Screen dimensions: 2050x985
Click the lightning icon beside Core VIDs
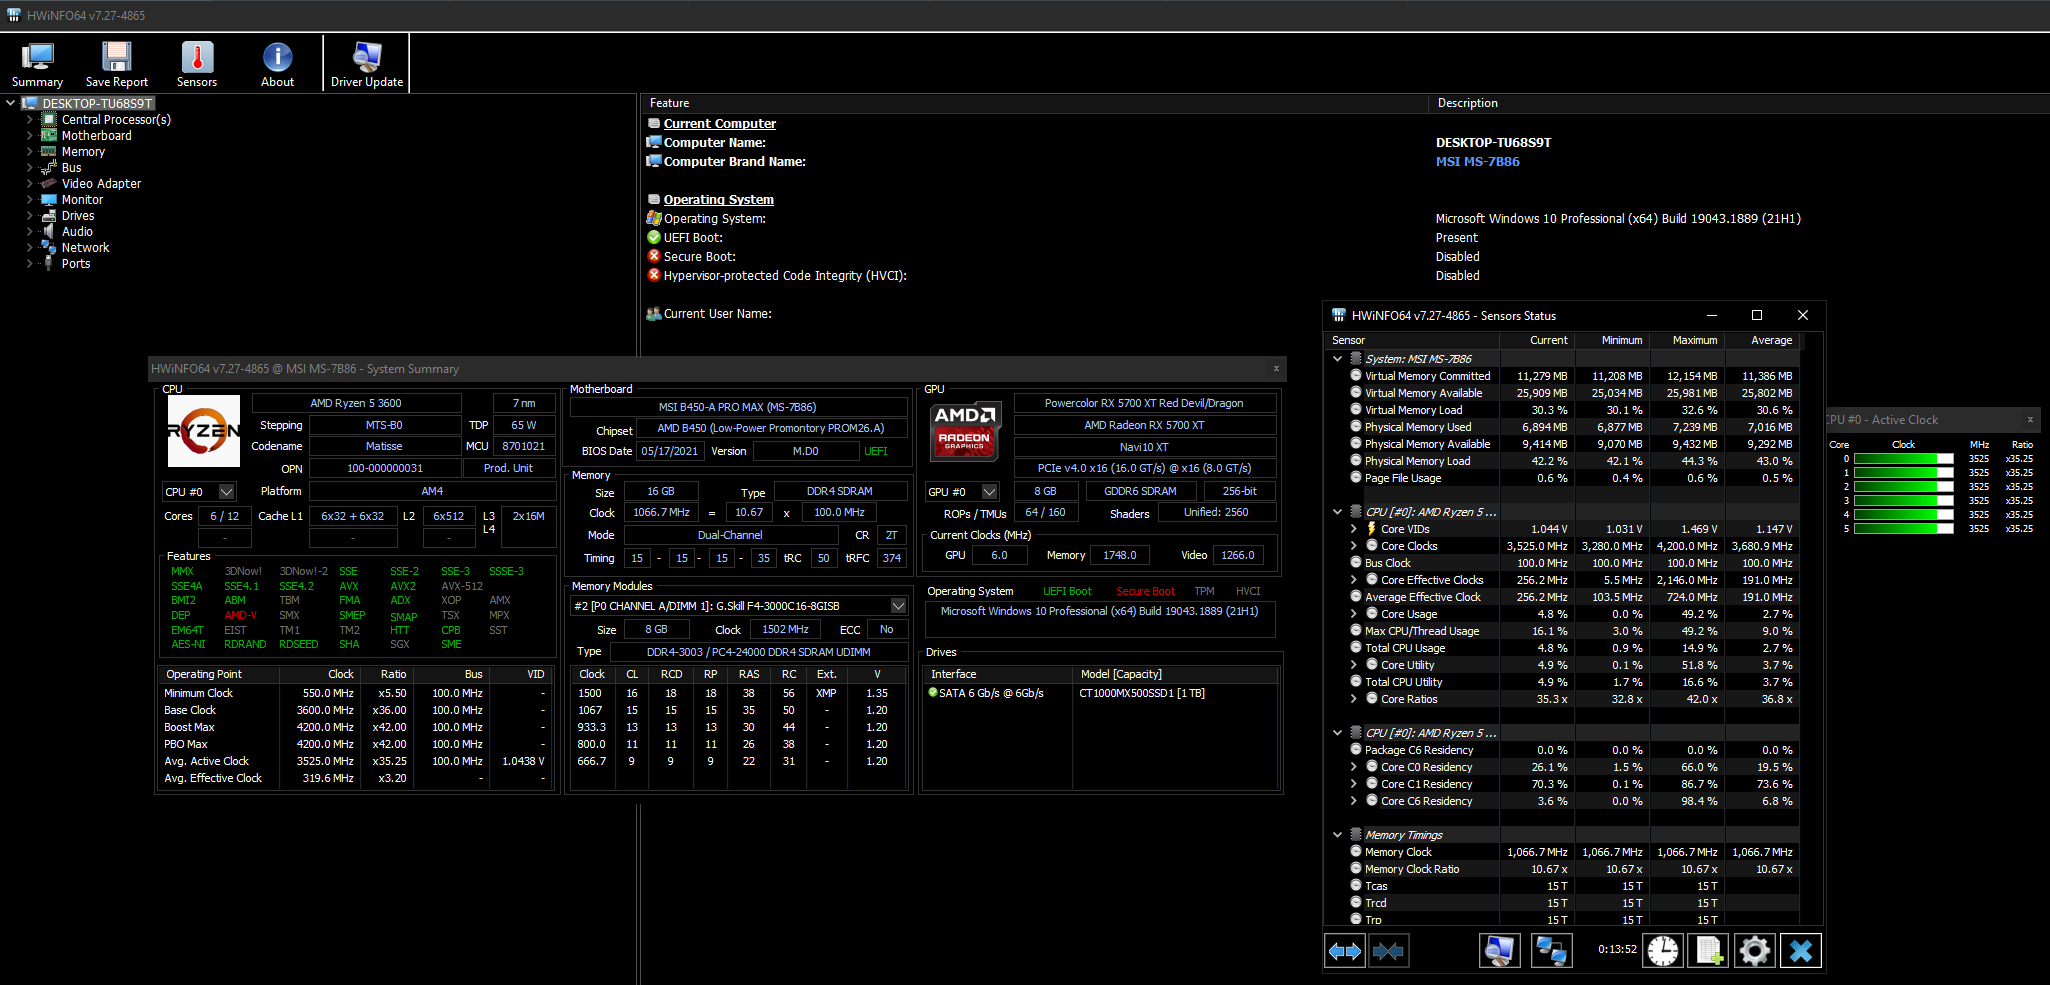[x=1371, y=529]
